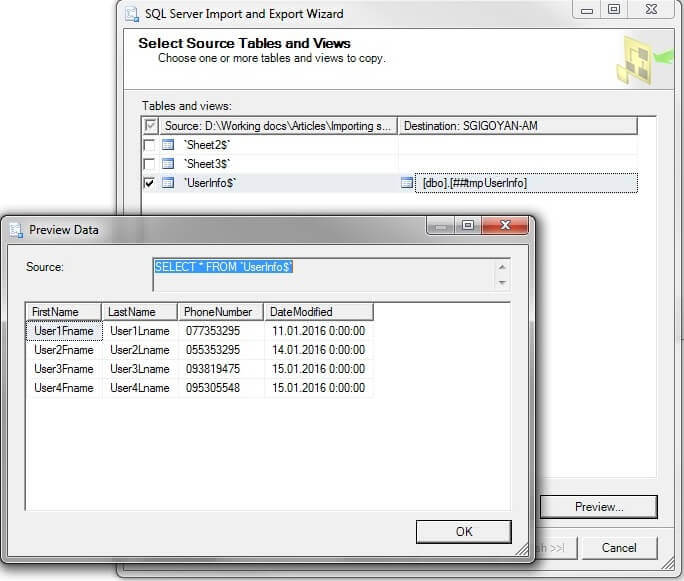Toggle the select-all checkbox in the Source header
Viewport: 684px width, 581px height.
click(x=151, y=126)
